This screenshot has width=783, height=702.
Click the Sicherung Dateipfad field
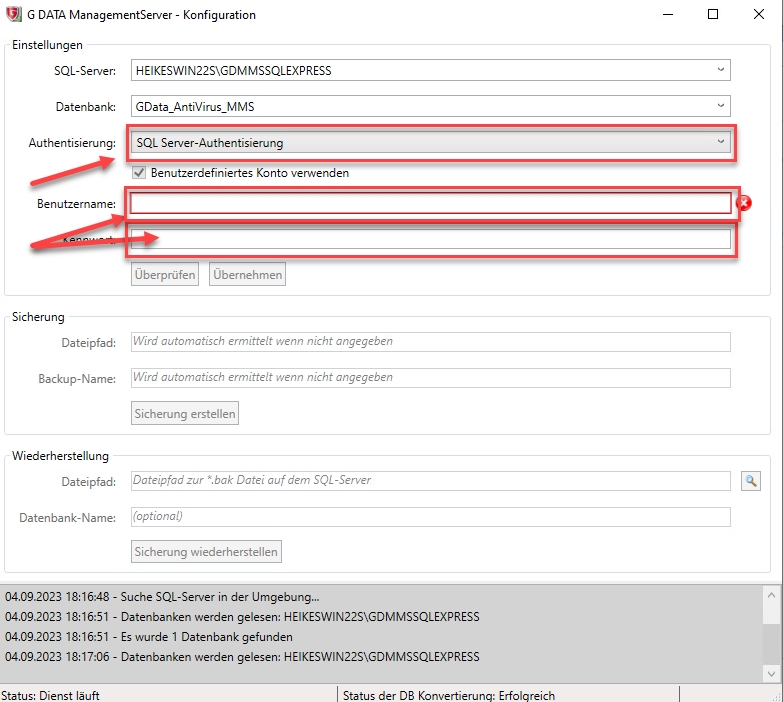(430, 342)
